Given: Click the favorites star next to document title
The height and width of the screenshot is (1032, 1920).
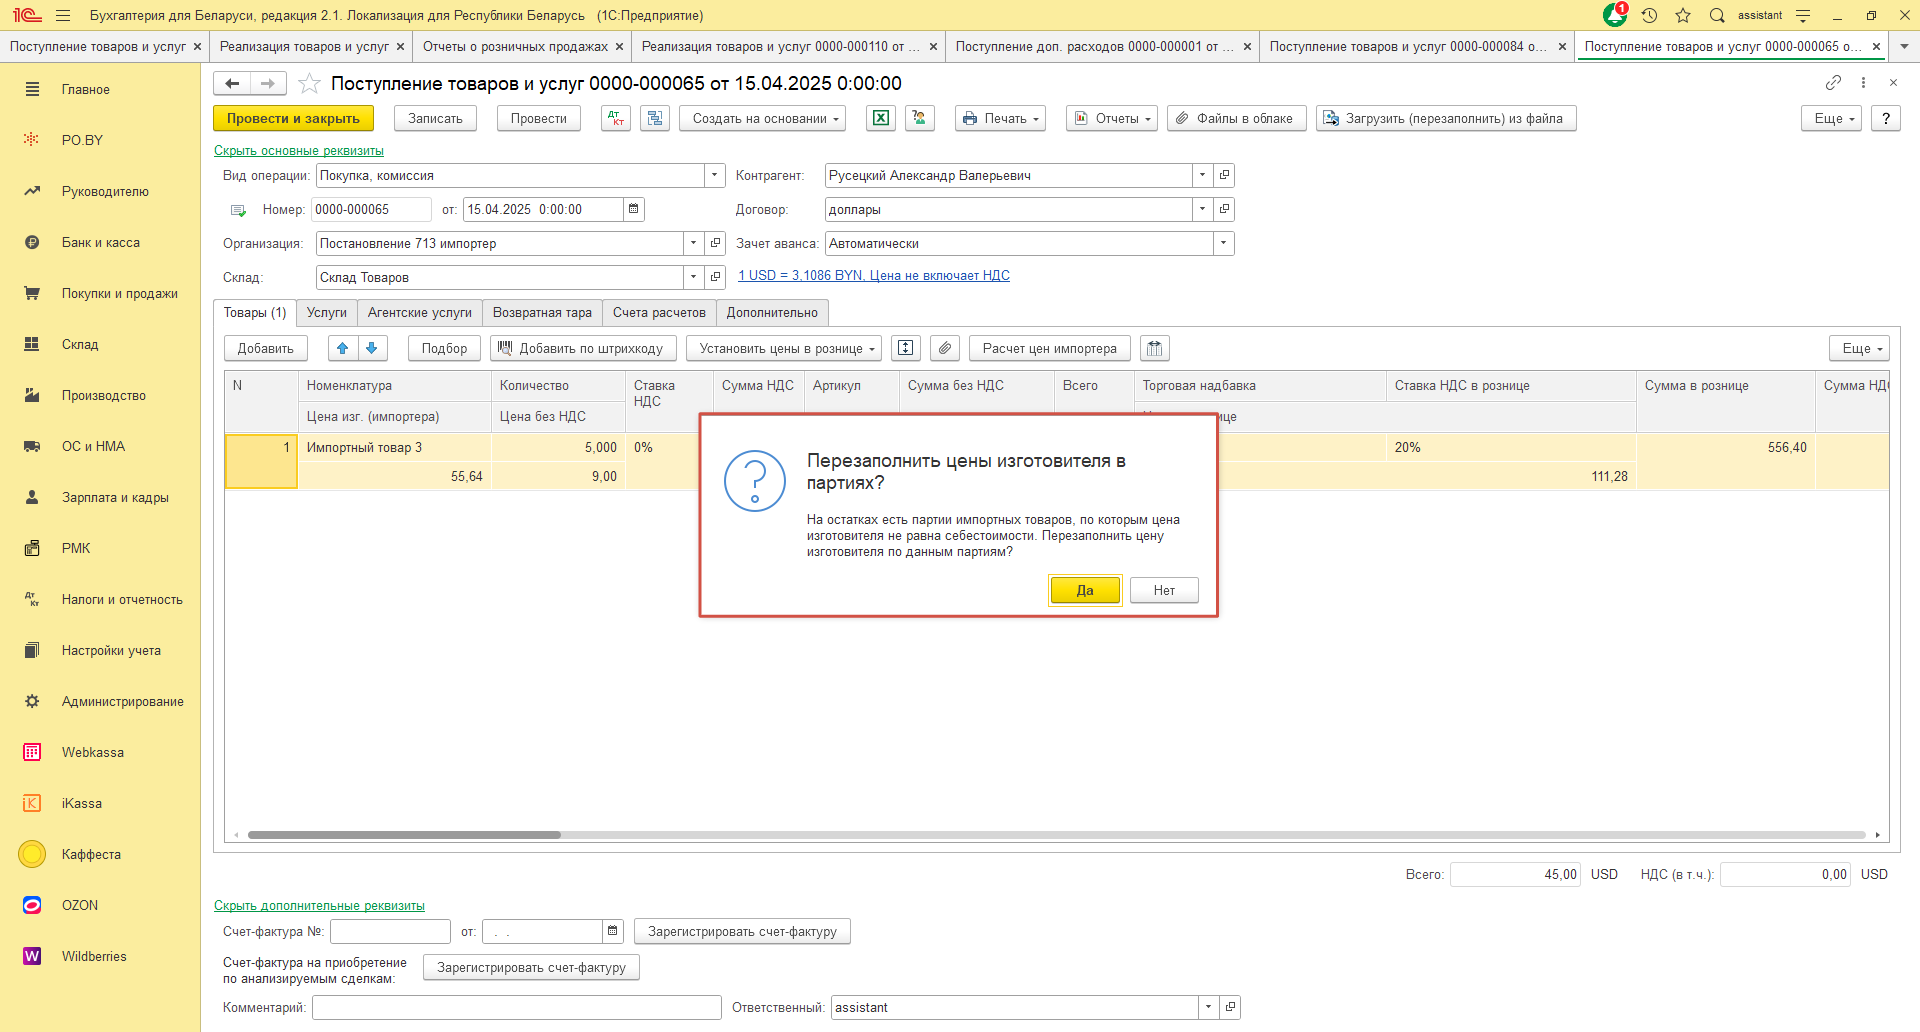Looking at the screenshot, I should tap(310, 84).
